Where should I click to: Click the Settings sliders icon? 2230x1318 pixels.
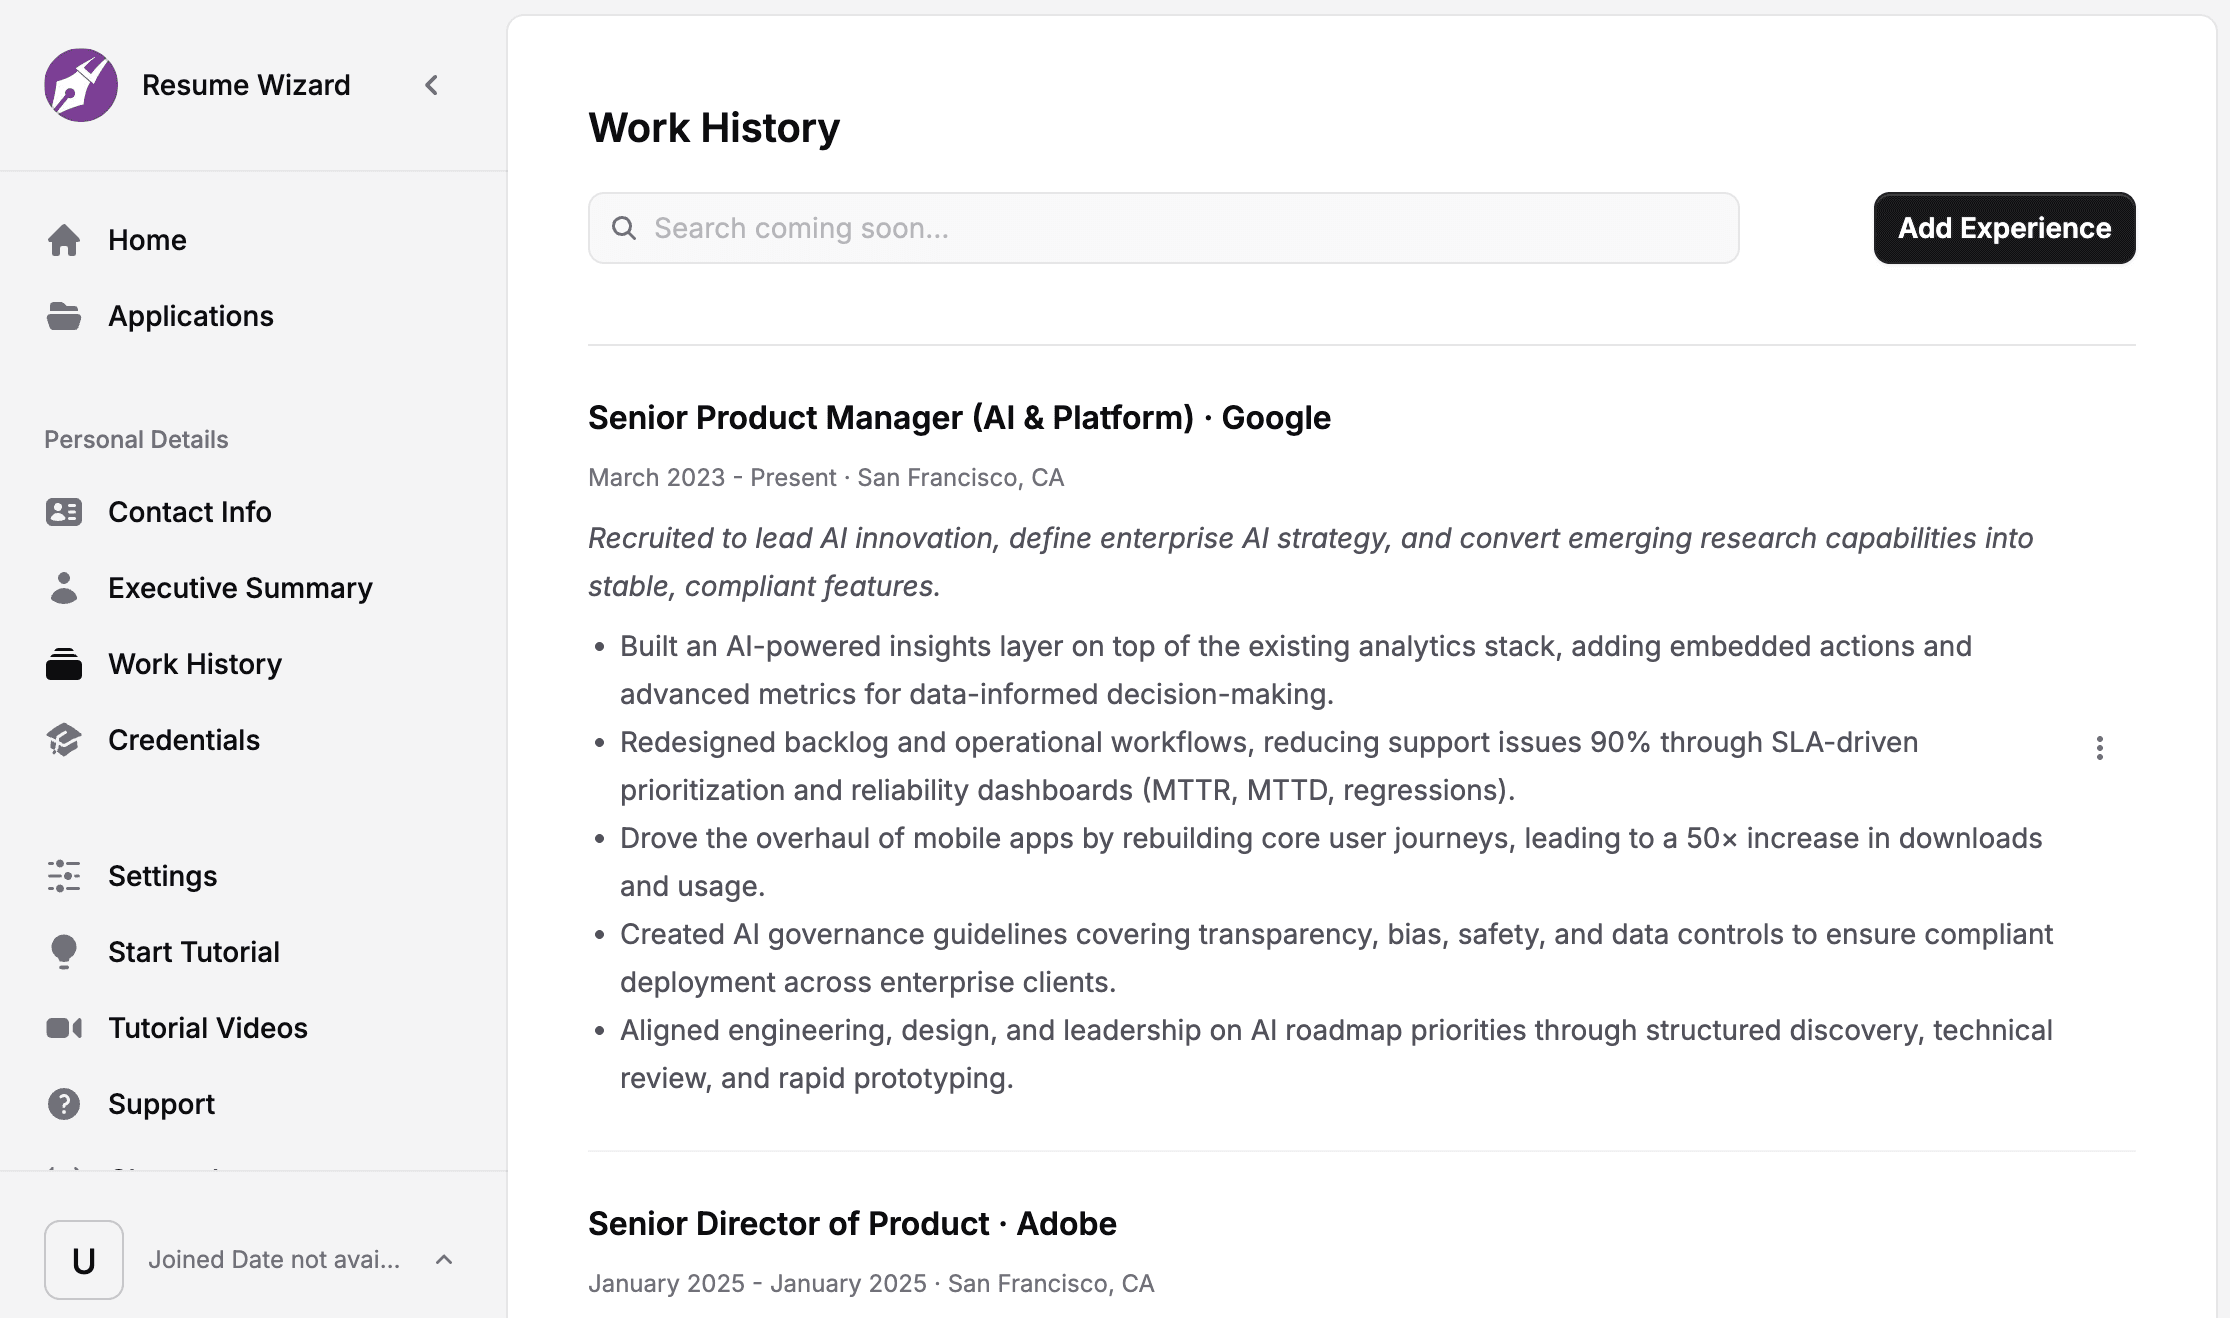[64, 876]
